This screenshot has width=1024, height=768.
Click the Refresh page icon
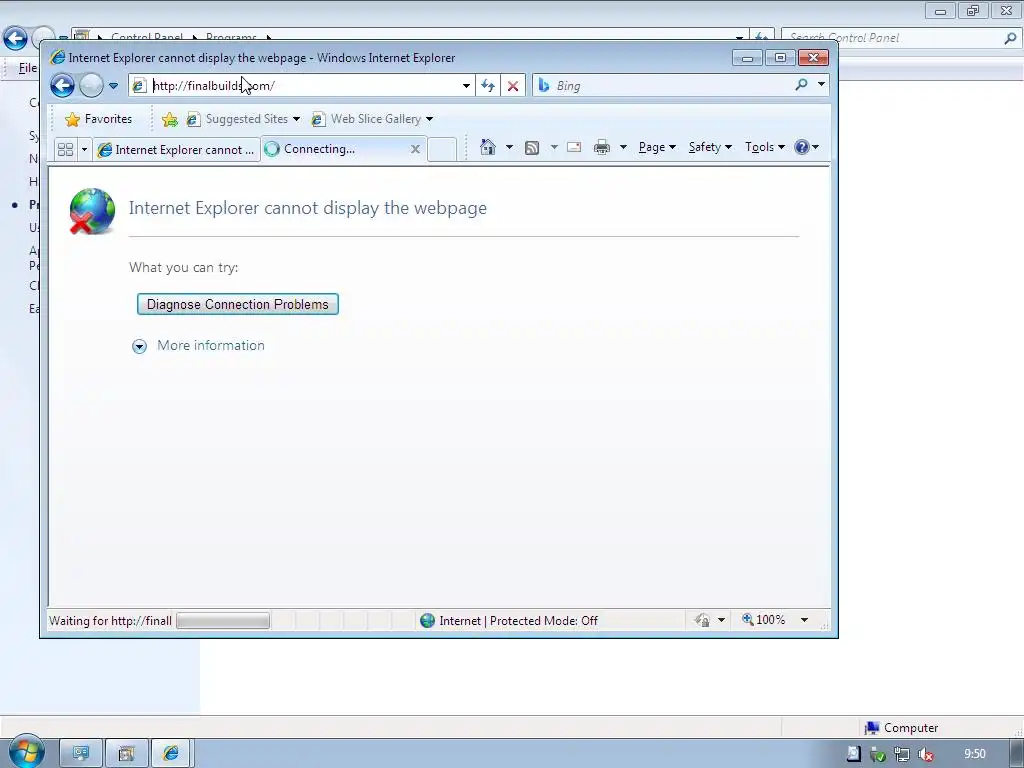pyautogui.click(x=488, y=86)
